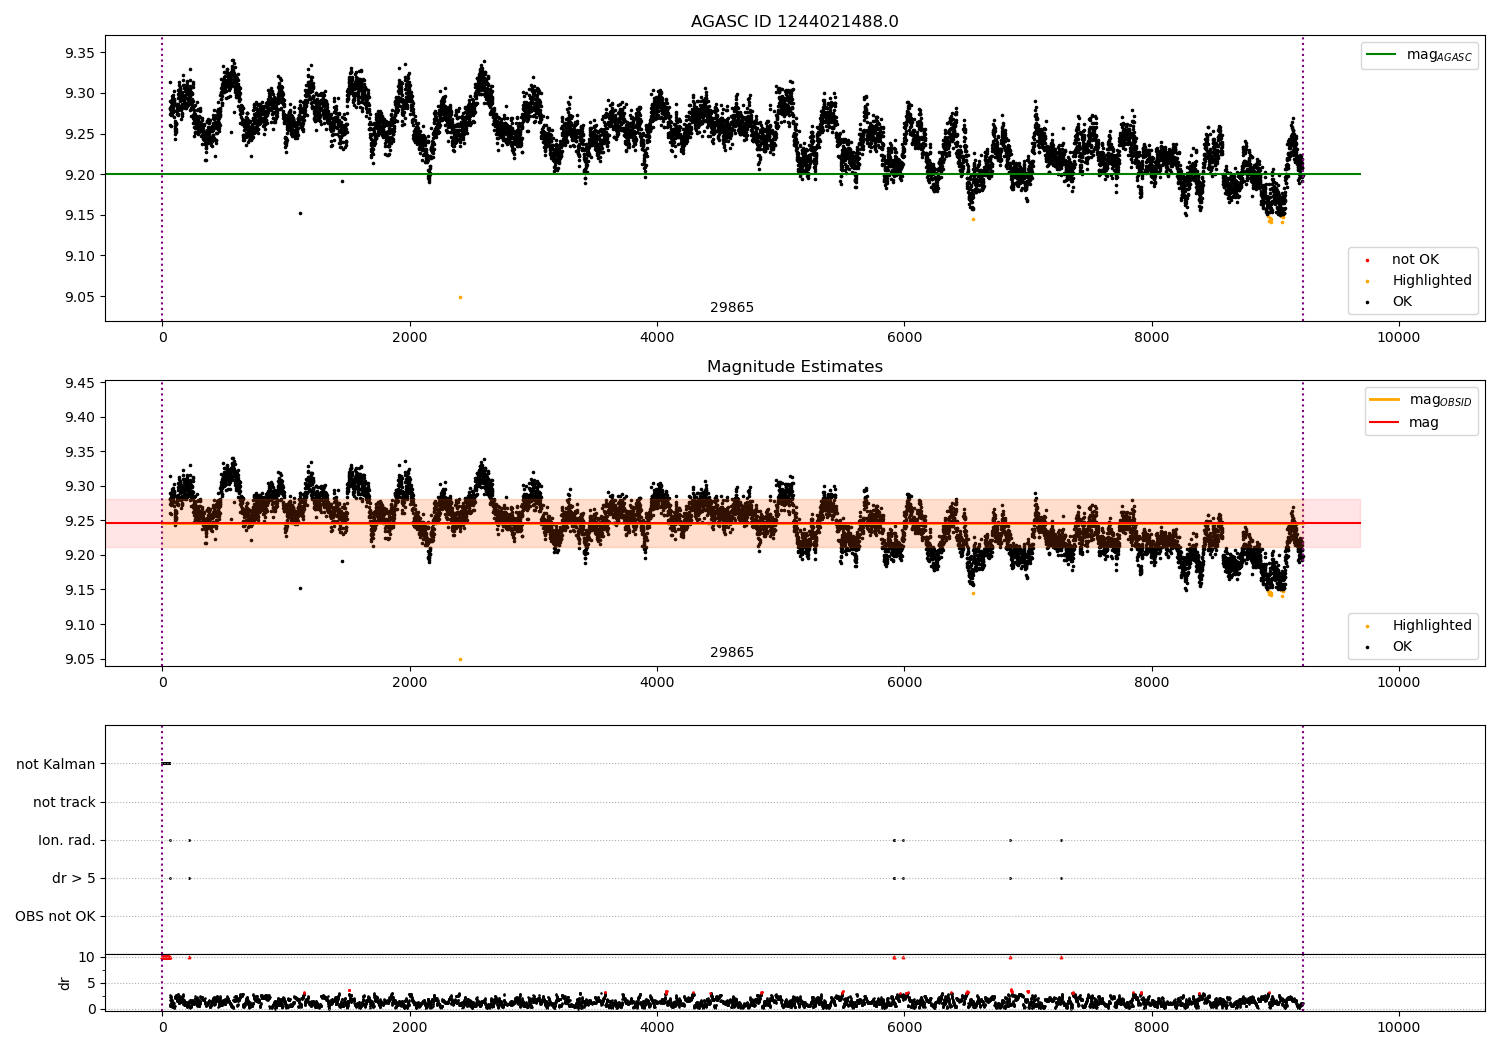1500x1050 pixels.
Task: Click the 9.10 y-tick in the middle plot
Action: click(79, 626)
